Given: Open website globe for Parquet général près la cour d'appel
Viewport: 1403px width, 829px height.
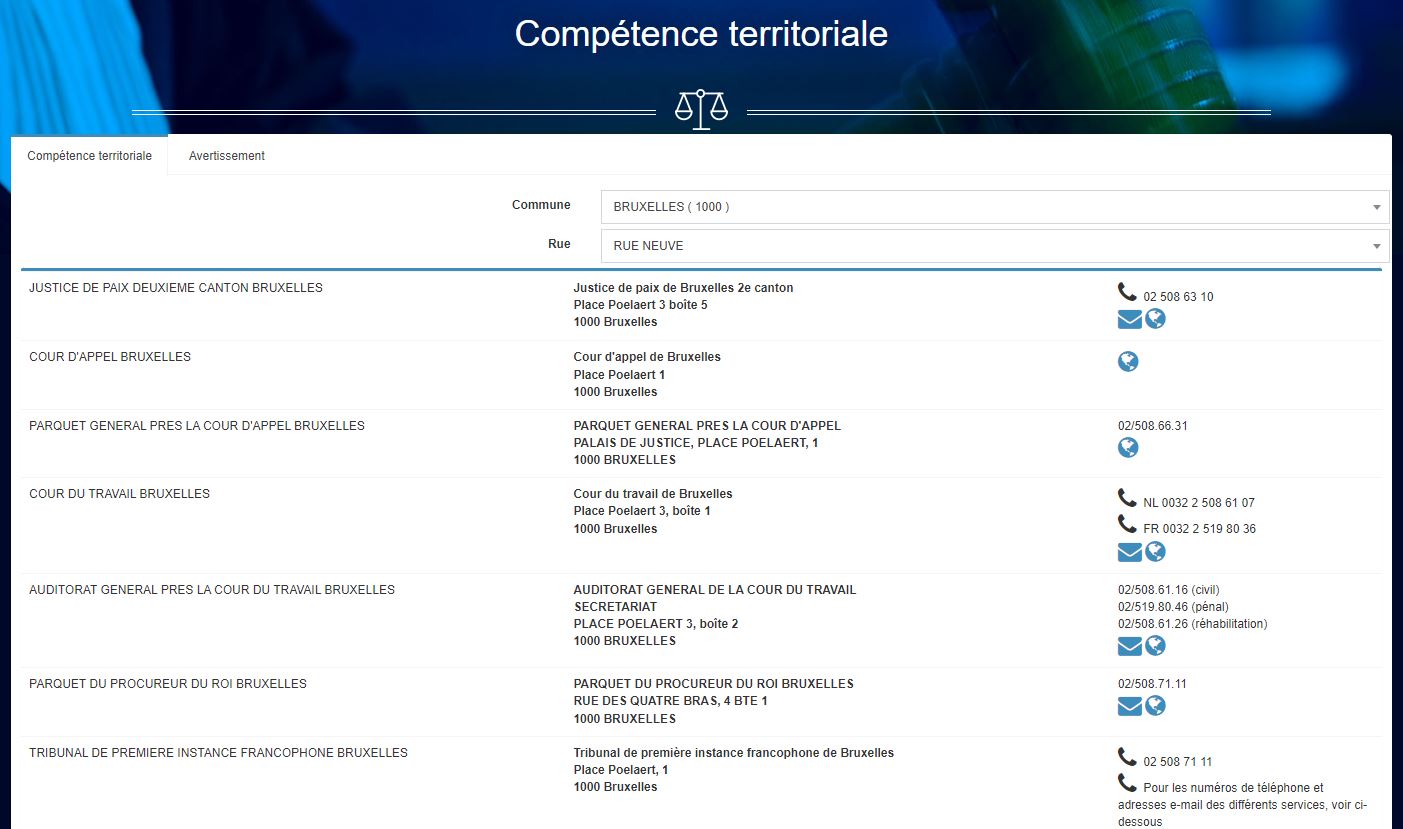Looking at the screenshot, I should pyautogui.click(x=1128, y=447).
